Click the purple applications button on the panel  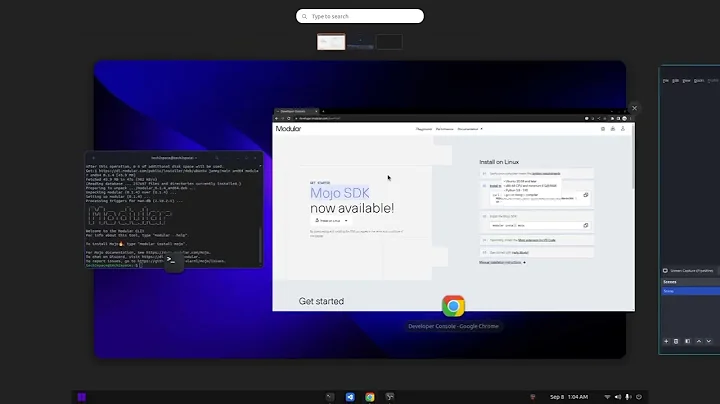point(82,397)
